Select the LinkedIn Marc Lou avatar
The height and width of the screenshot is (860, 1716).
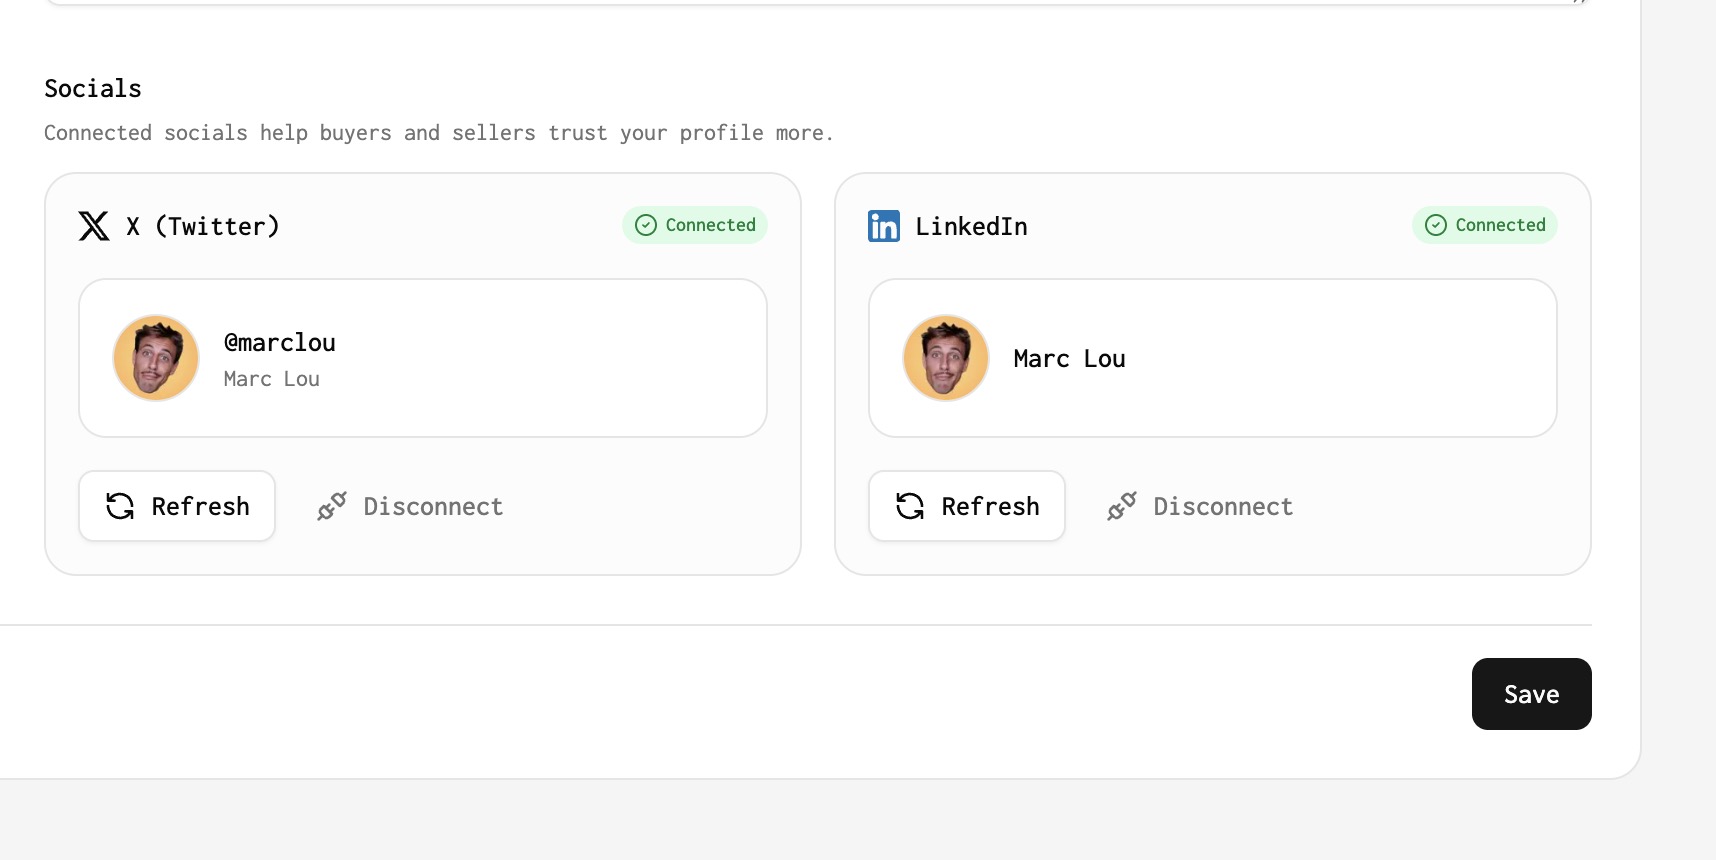(x=946, y=358)
